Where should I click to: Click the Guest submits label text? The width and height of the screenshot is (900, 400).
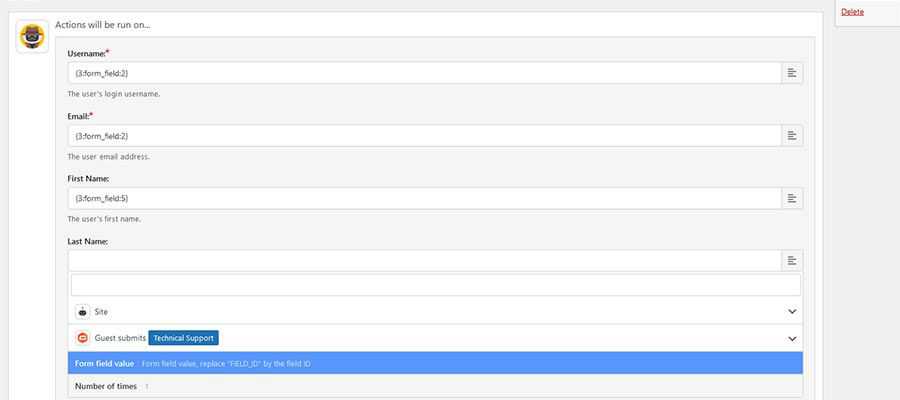tap(120, 338)
